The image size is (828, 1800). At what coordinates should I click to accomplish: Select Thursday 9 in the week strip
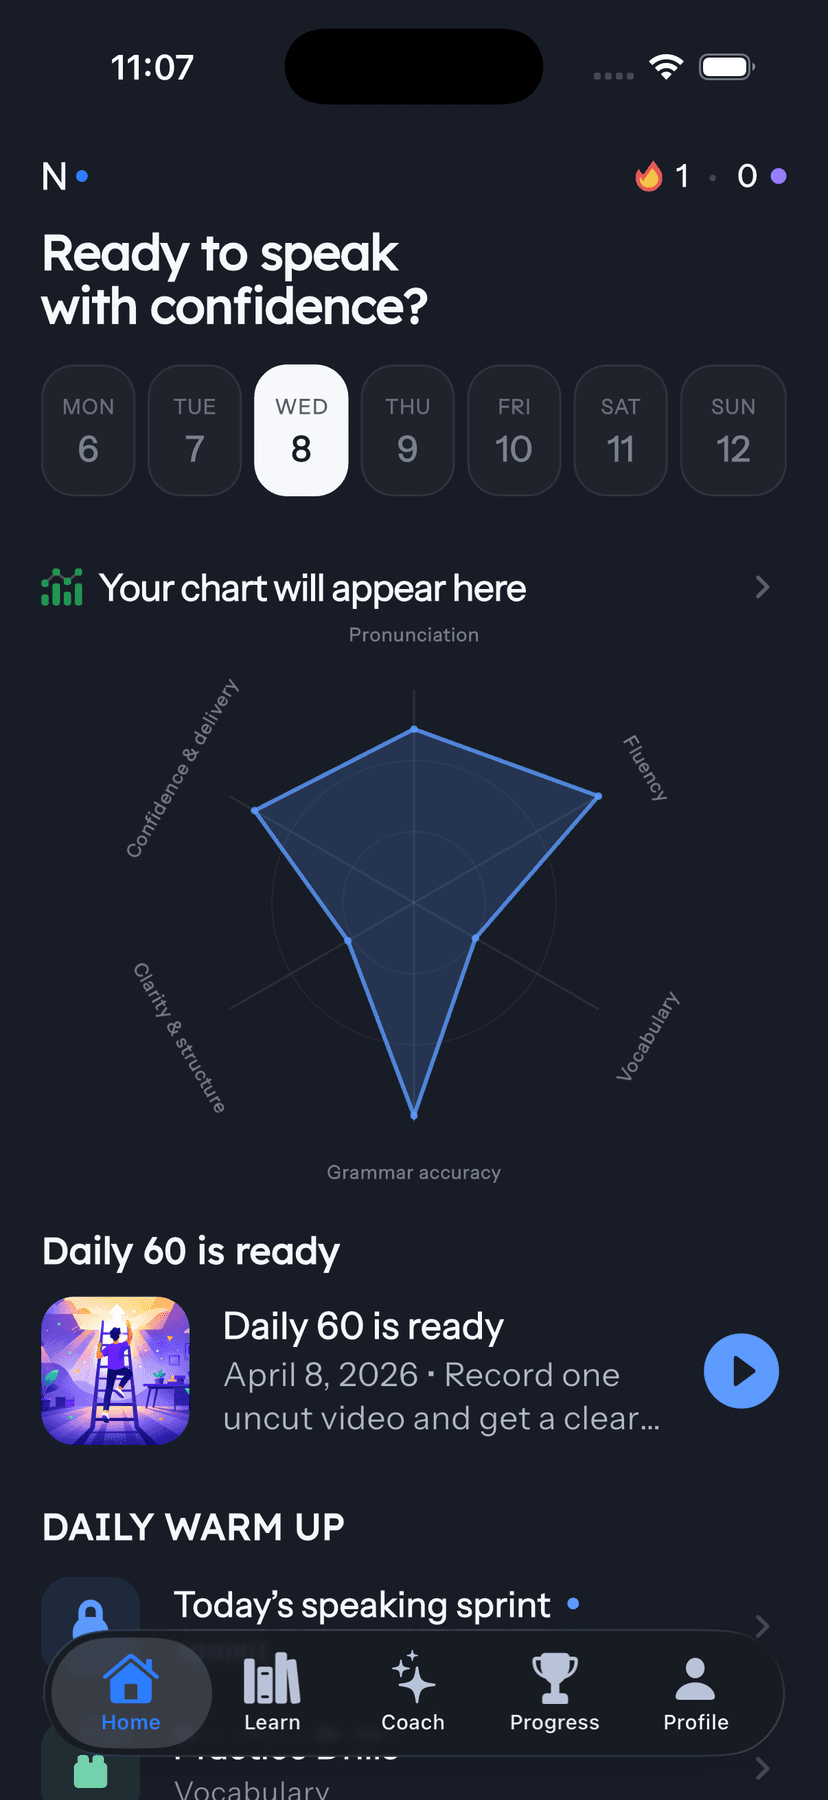(408, 430)
